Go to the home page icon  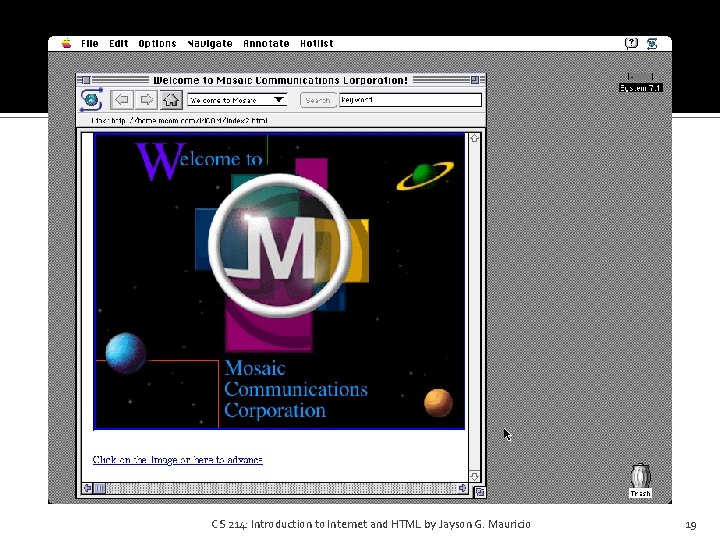[x=171, y=100]
